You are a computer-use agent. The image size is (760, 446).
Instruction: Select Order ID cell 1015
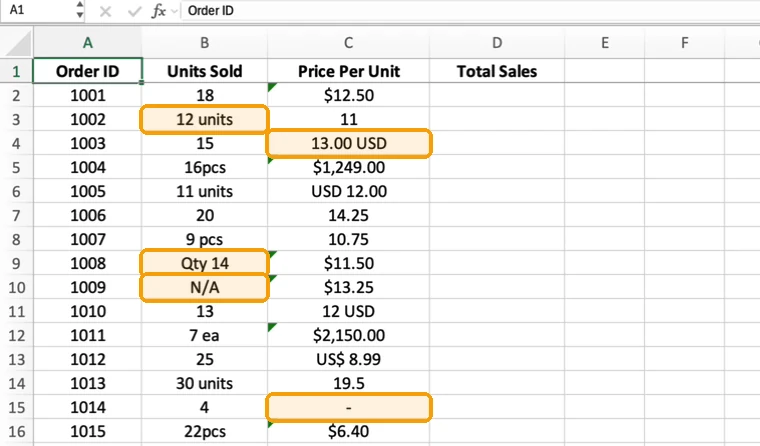click(x=87, y=431)
